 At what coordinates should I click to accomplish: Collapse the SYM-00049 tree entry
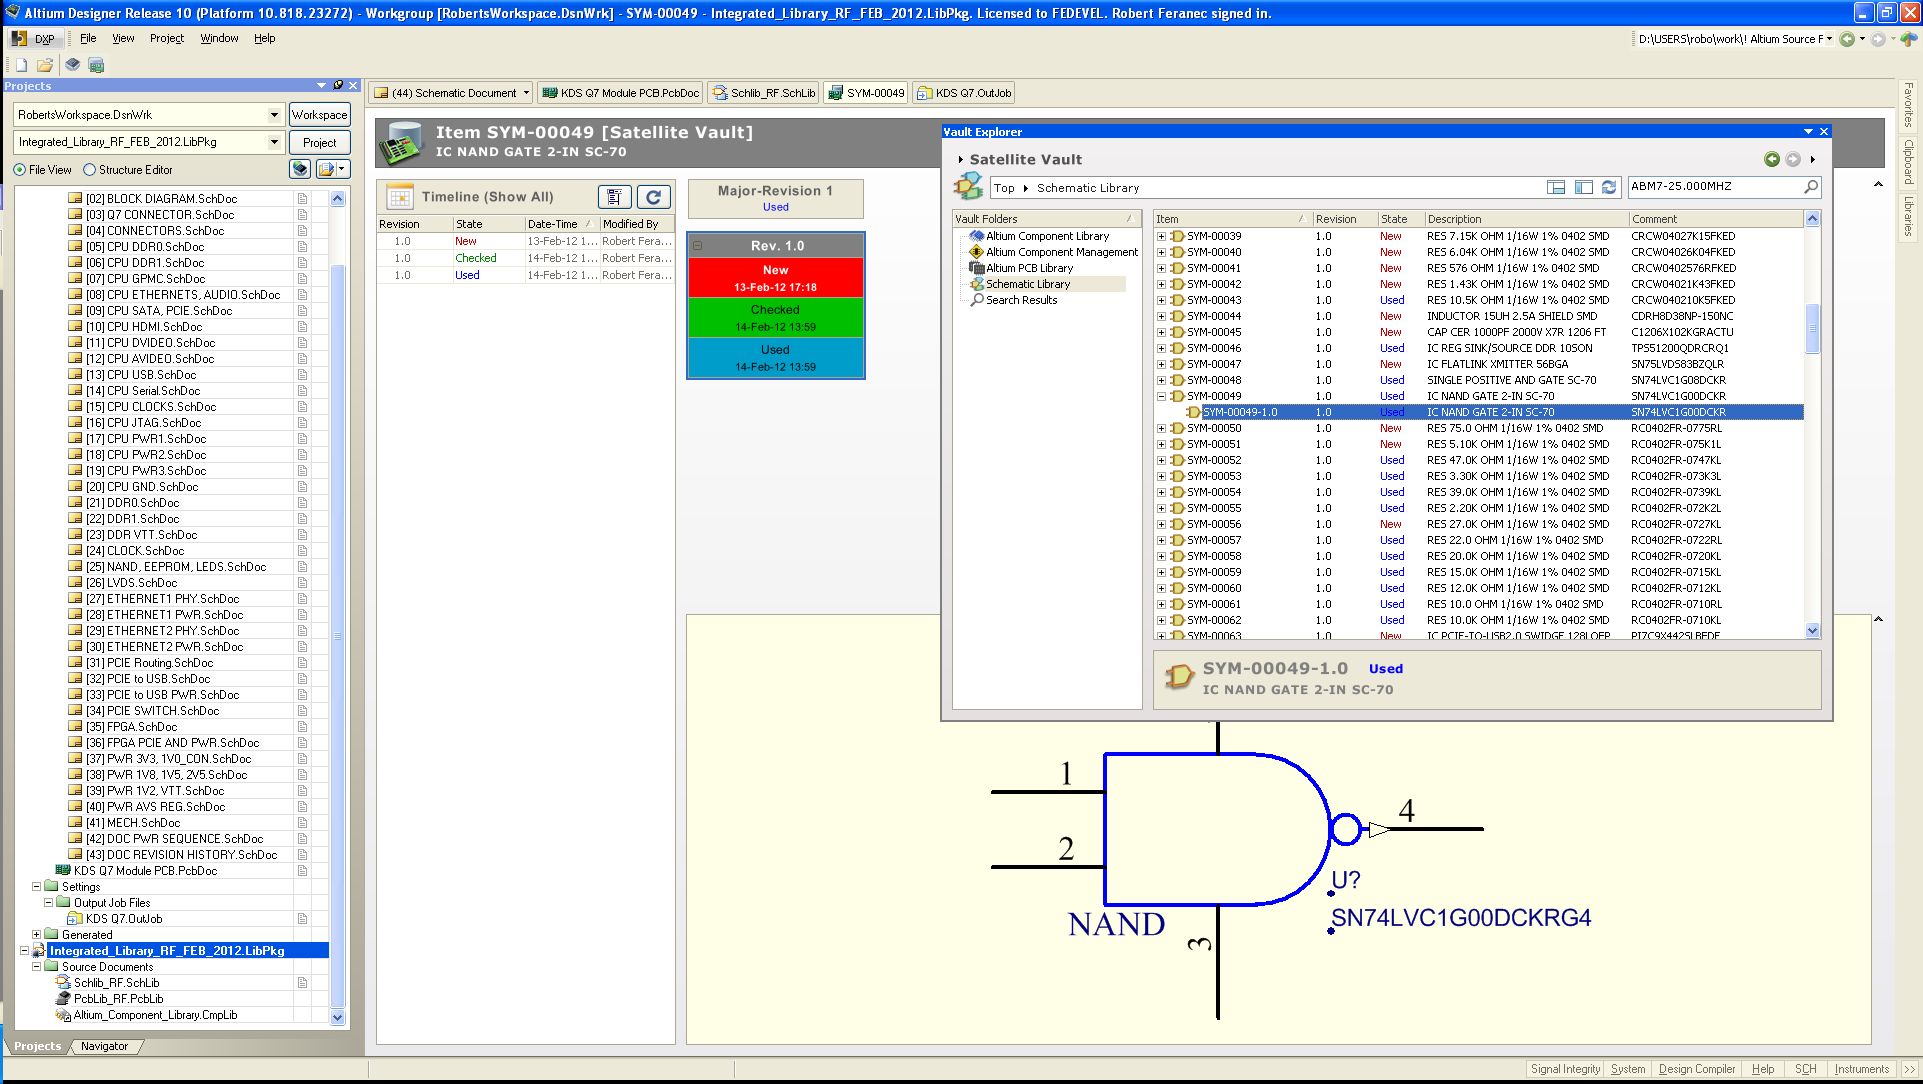(1160, 396)
